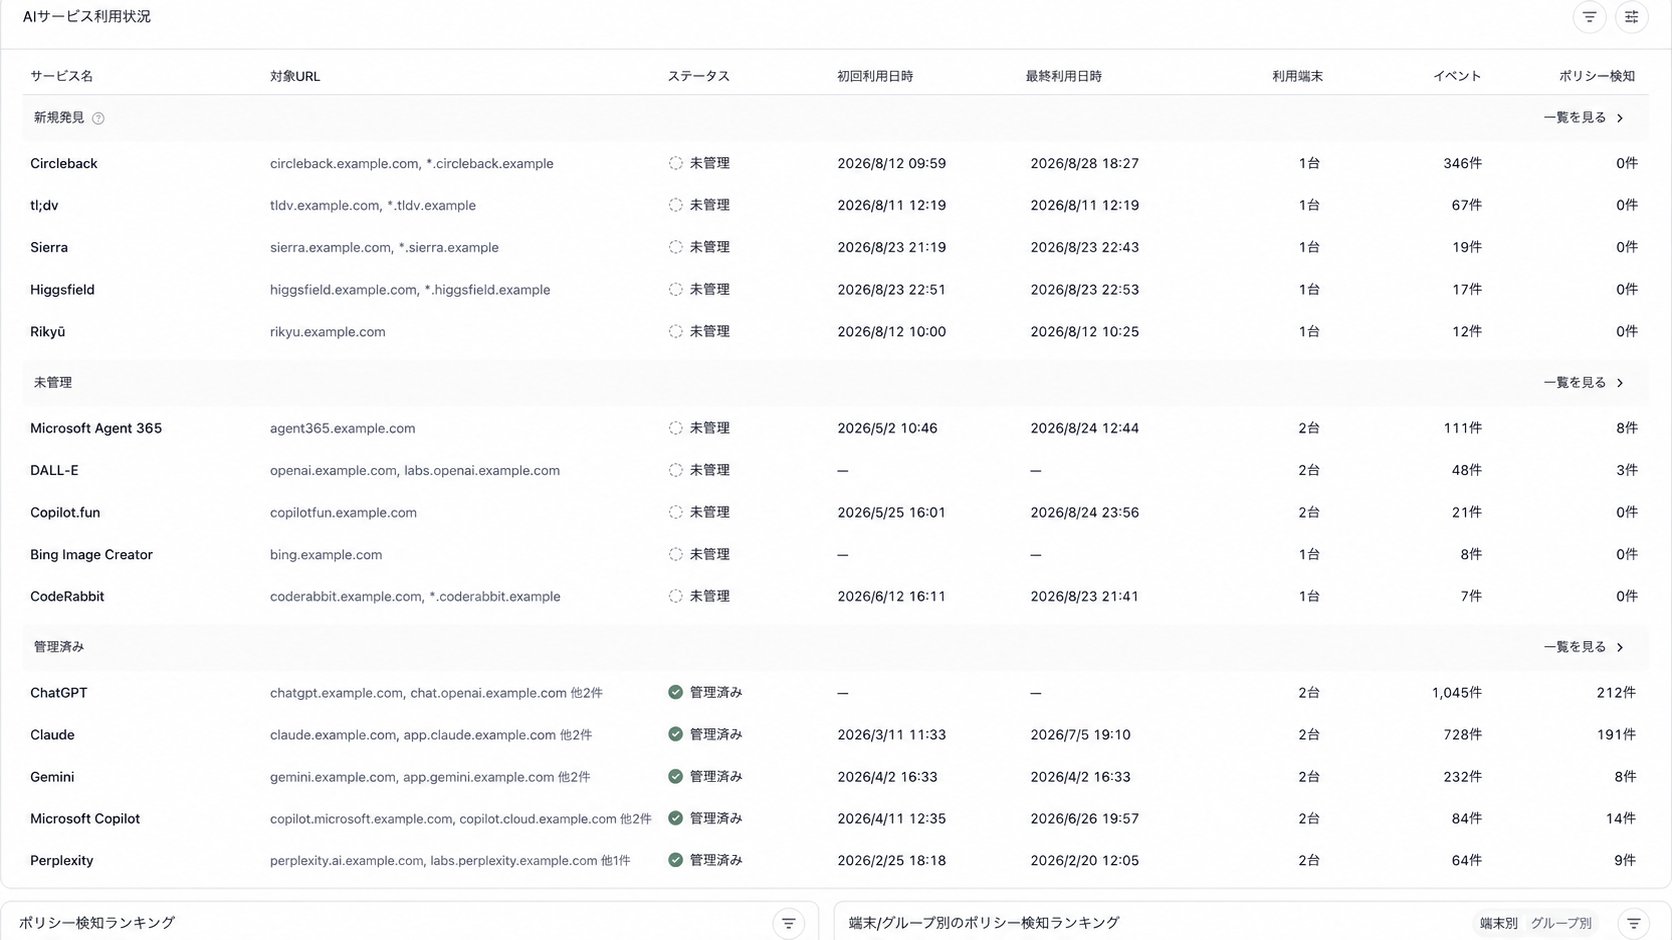Click 未管理 status icon in Copilot.fun row
The width and height of the screenshot is (1672, 940).
[x=676, y=512]
